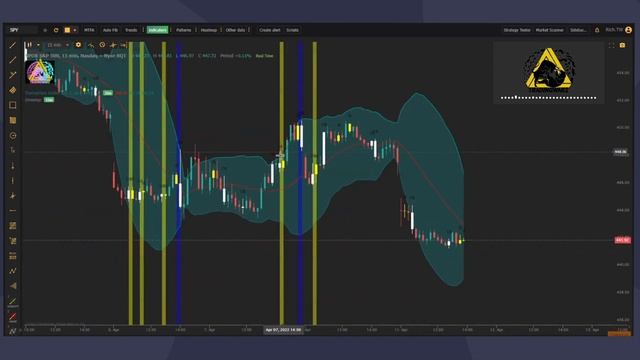The width and height of the screenshot is (640, 360).
Task: Open the Trends menu
Action: [x=131, y=30]
